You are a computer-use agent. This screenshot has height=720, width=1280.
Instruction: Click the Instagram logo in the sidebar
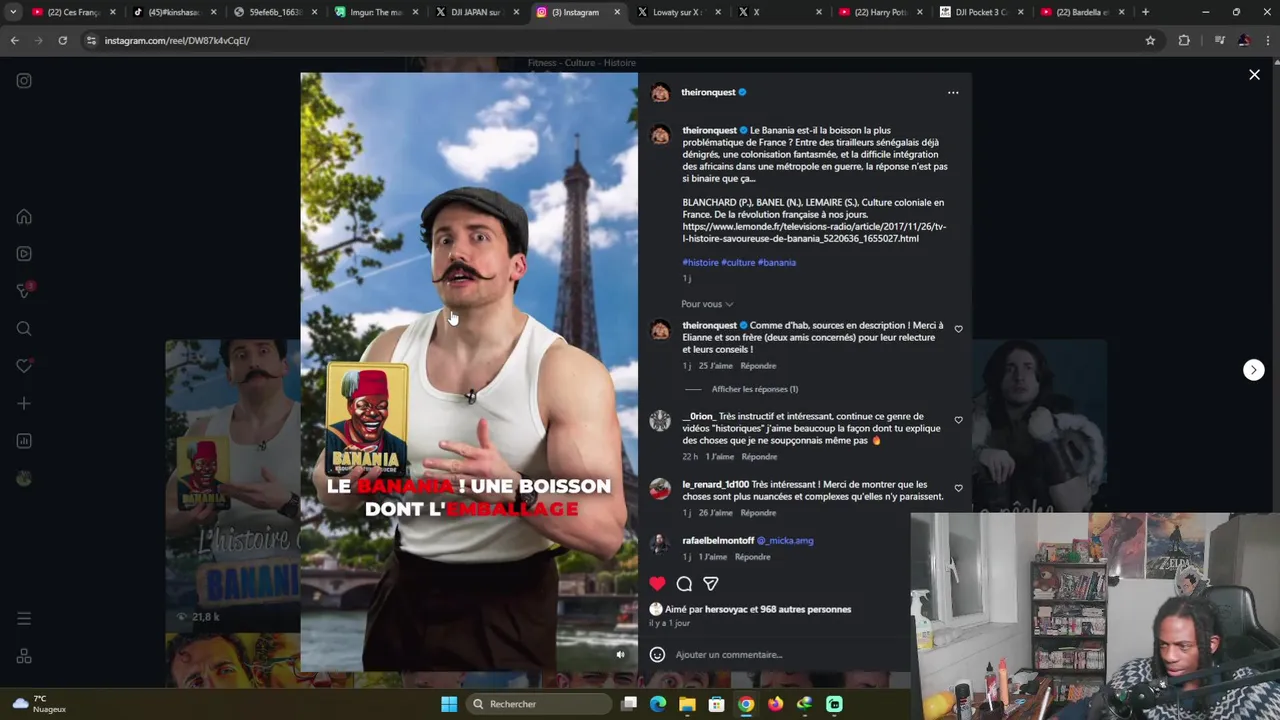[24, 81]
